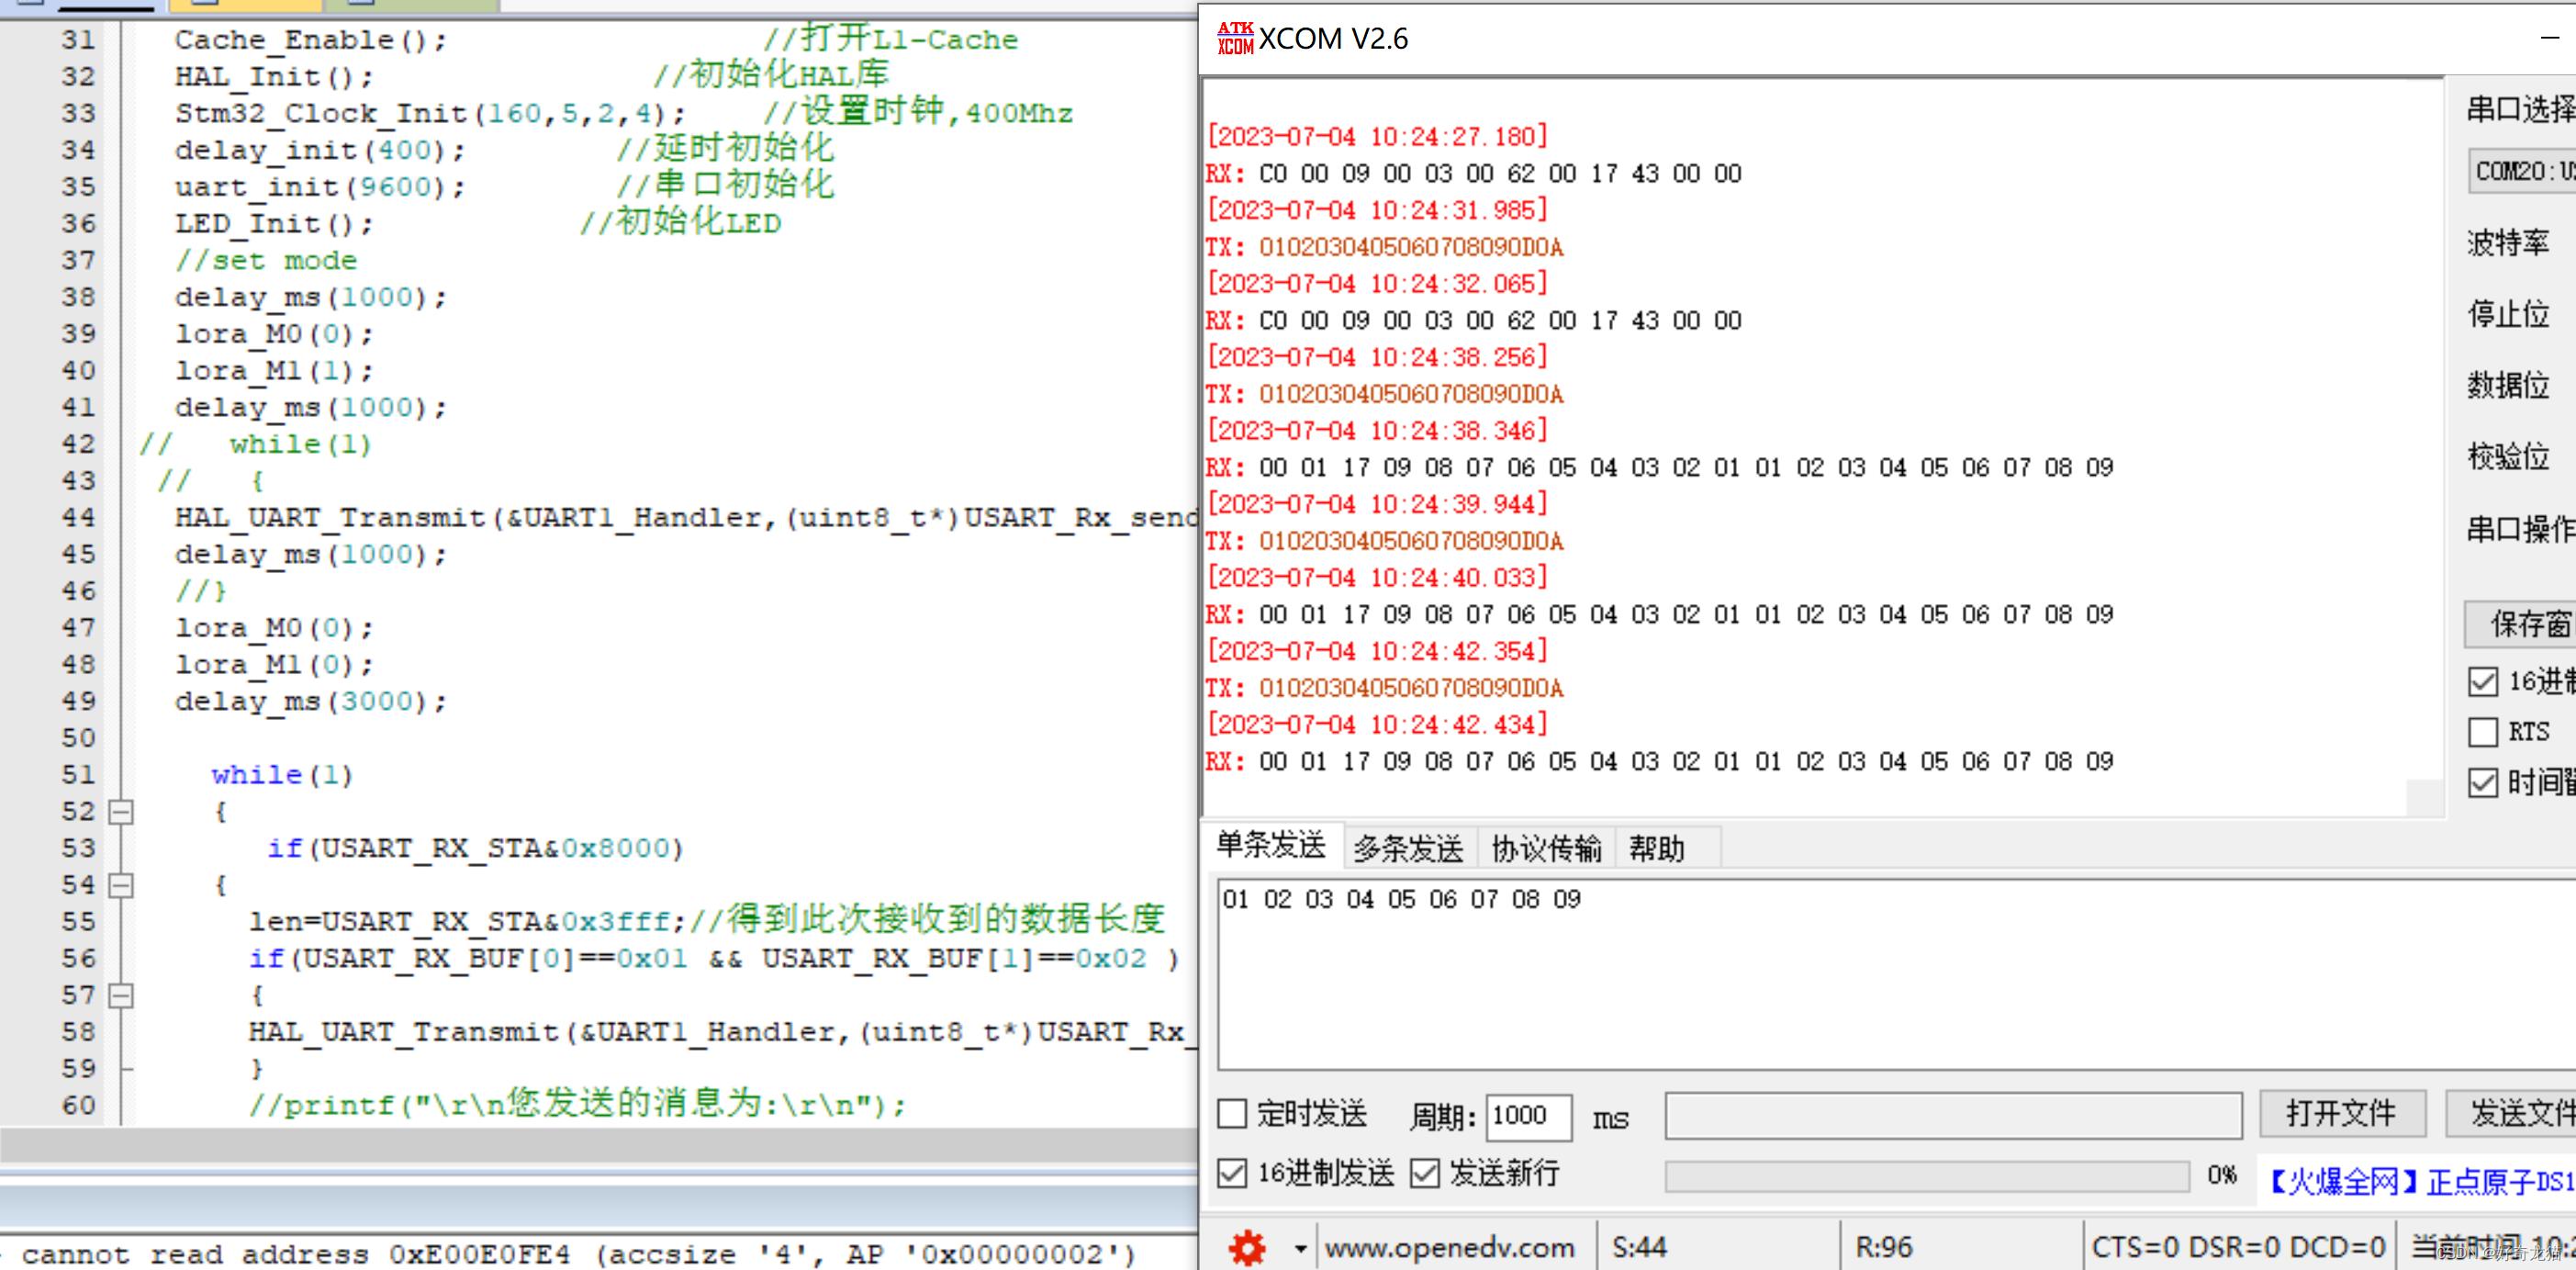Minimize the XCOM window
The width and height of the screenshot is (2576, 1270).
[x=2550, y=38]
